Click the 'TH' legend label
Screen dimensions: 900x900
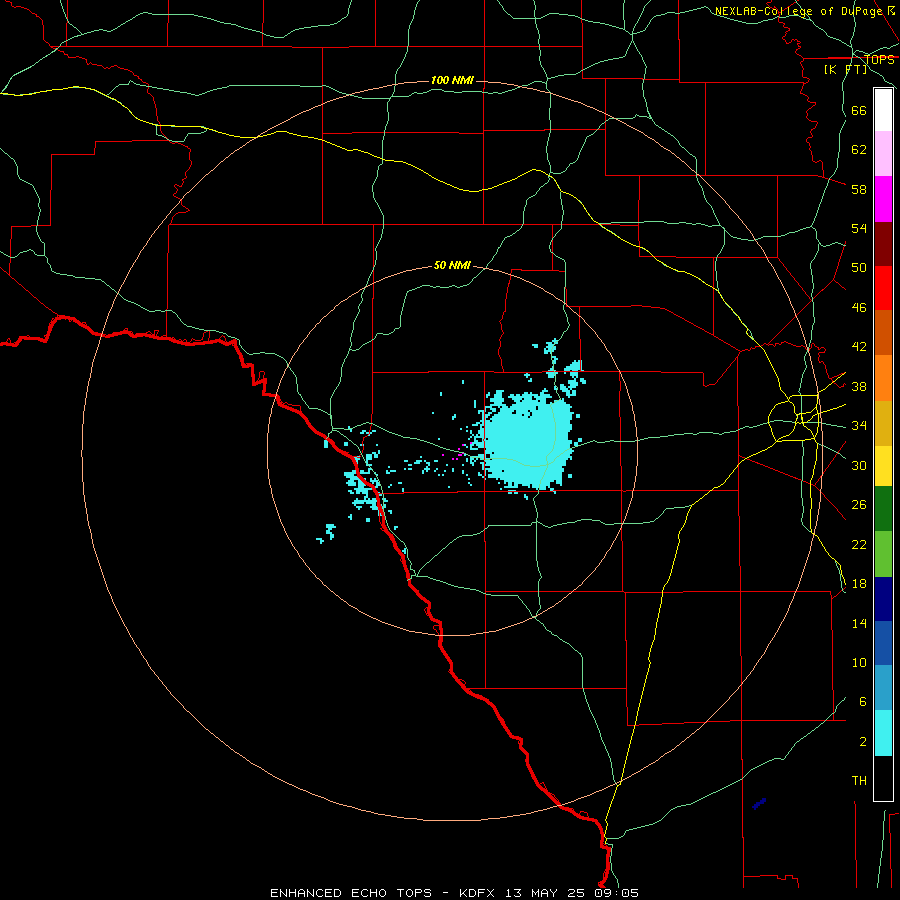tap(859, 781)
